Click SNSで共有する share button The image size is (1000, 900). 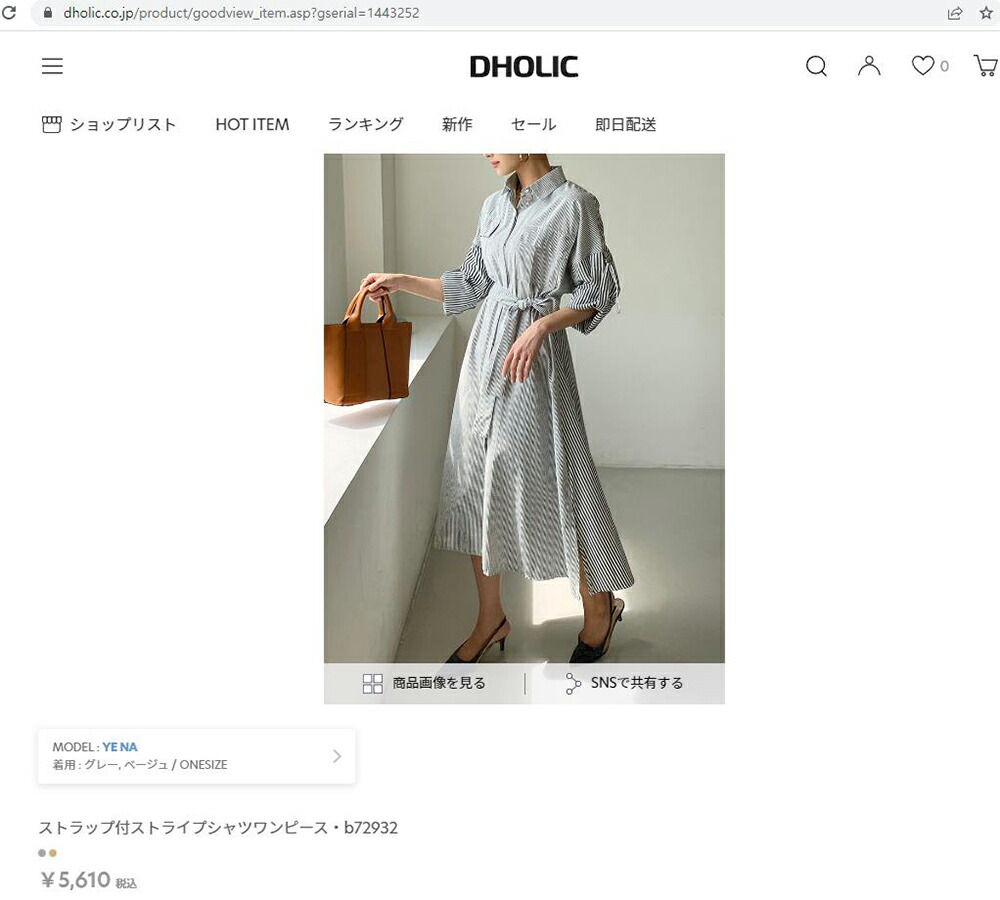point(624,683)
